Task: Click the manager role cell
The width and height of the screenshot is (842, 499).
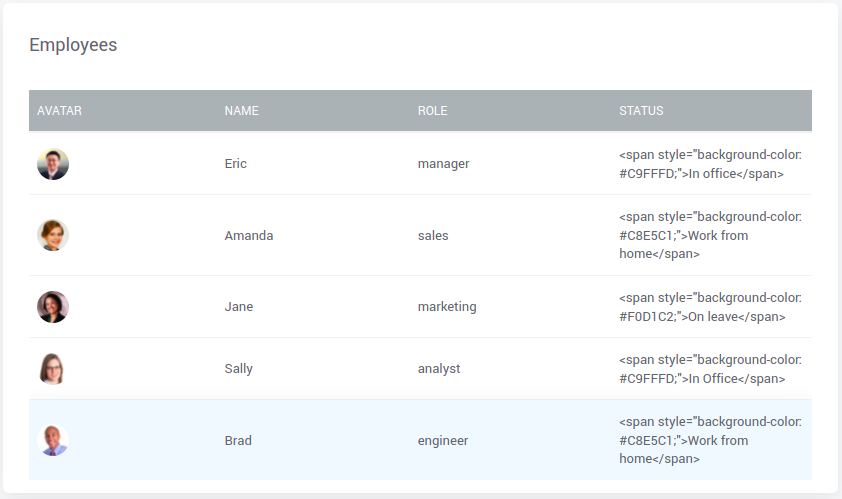Action: coord(443,164)
